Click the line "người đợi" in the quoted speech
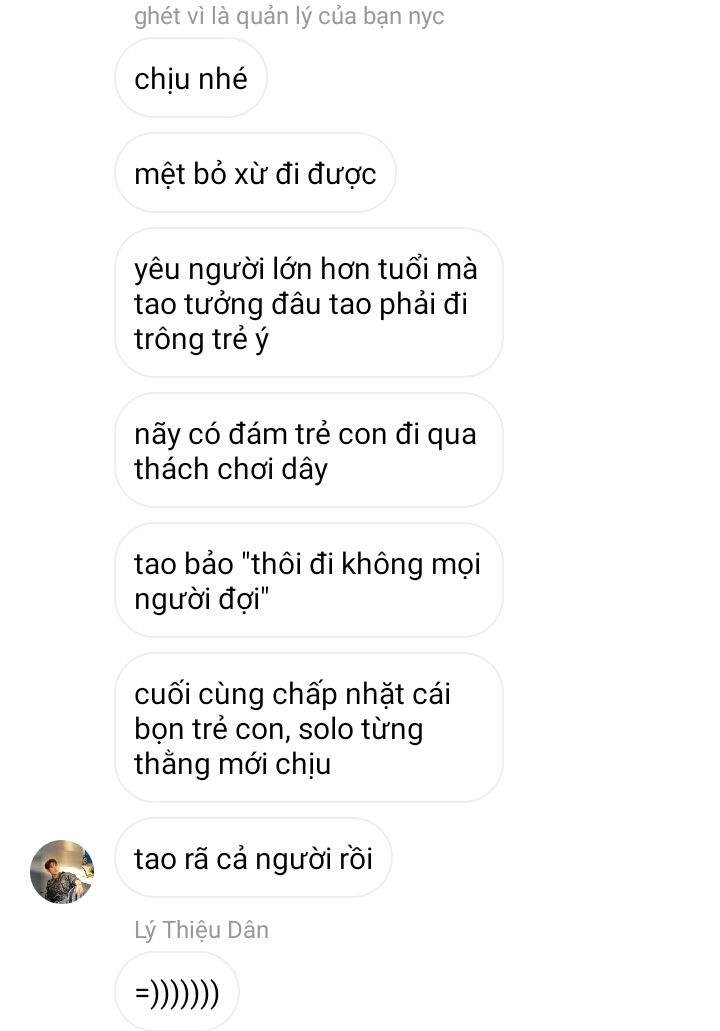Image resolution: width=720 pixels, height=1031 pixels. tap(201, 599)
